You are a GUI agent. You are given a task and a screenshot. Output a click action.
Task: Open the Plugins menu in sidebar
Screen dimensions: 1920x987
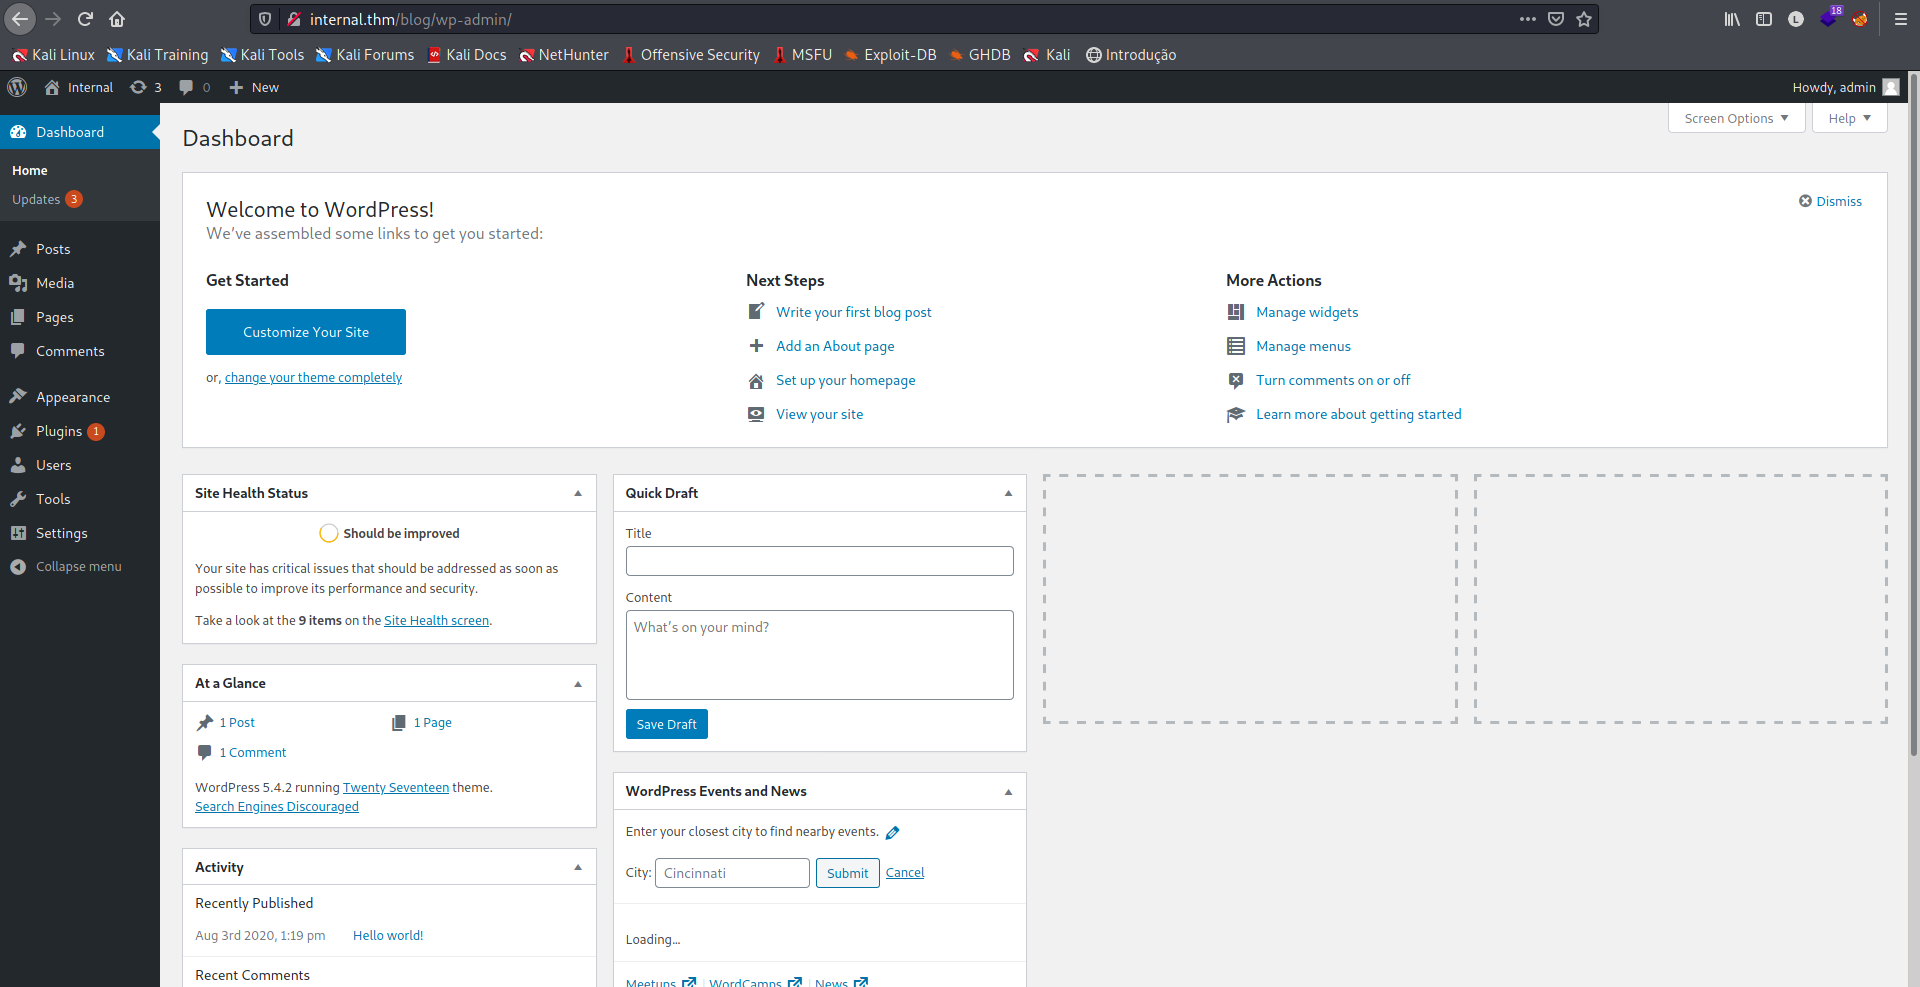[59, 431]
